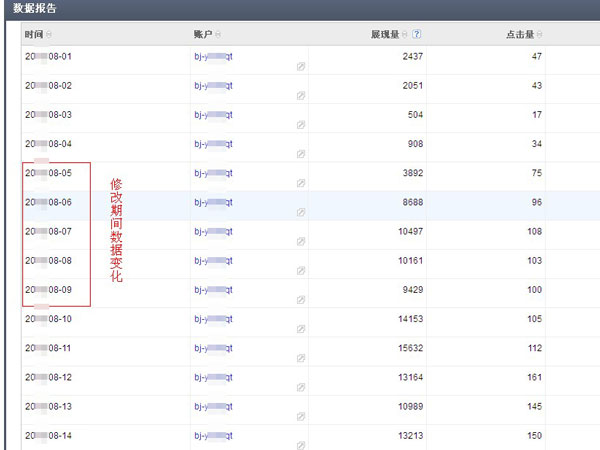Click the edit icon in the 08-05 row
Viewport: 600px width, 450px height.
[301, 184]
